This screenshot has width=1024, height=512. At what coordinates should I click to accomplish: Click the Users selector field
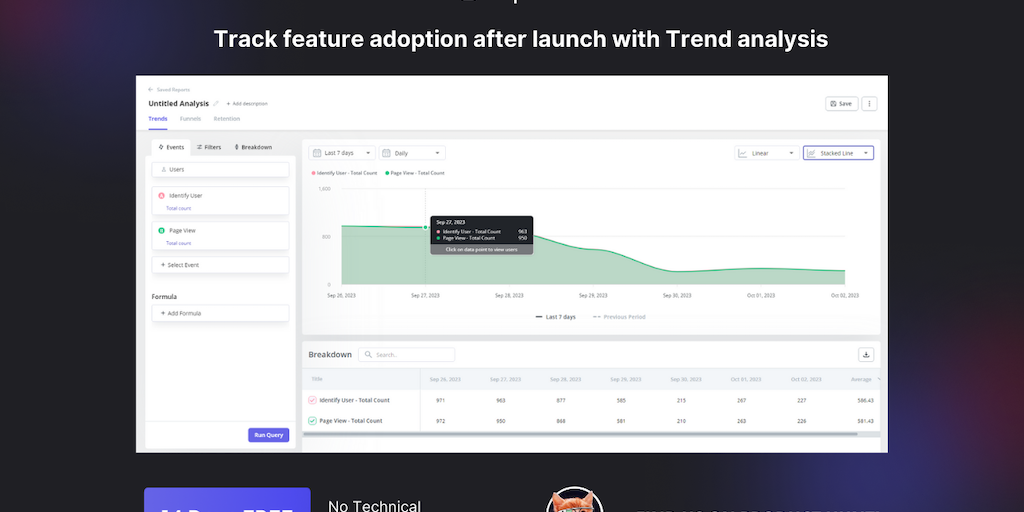point(220,169)
